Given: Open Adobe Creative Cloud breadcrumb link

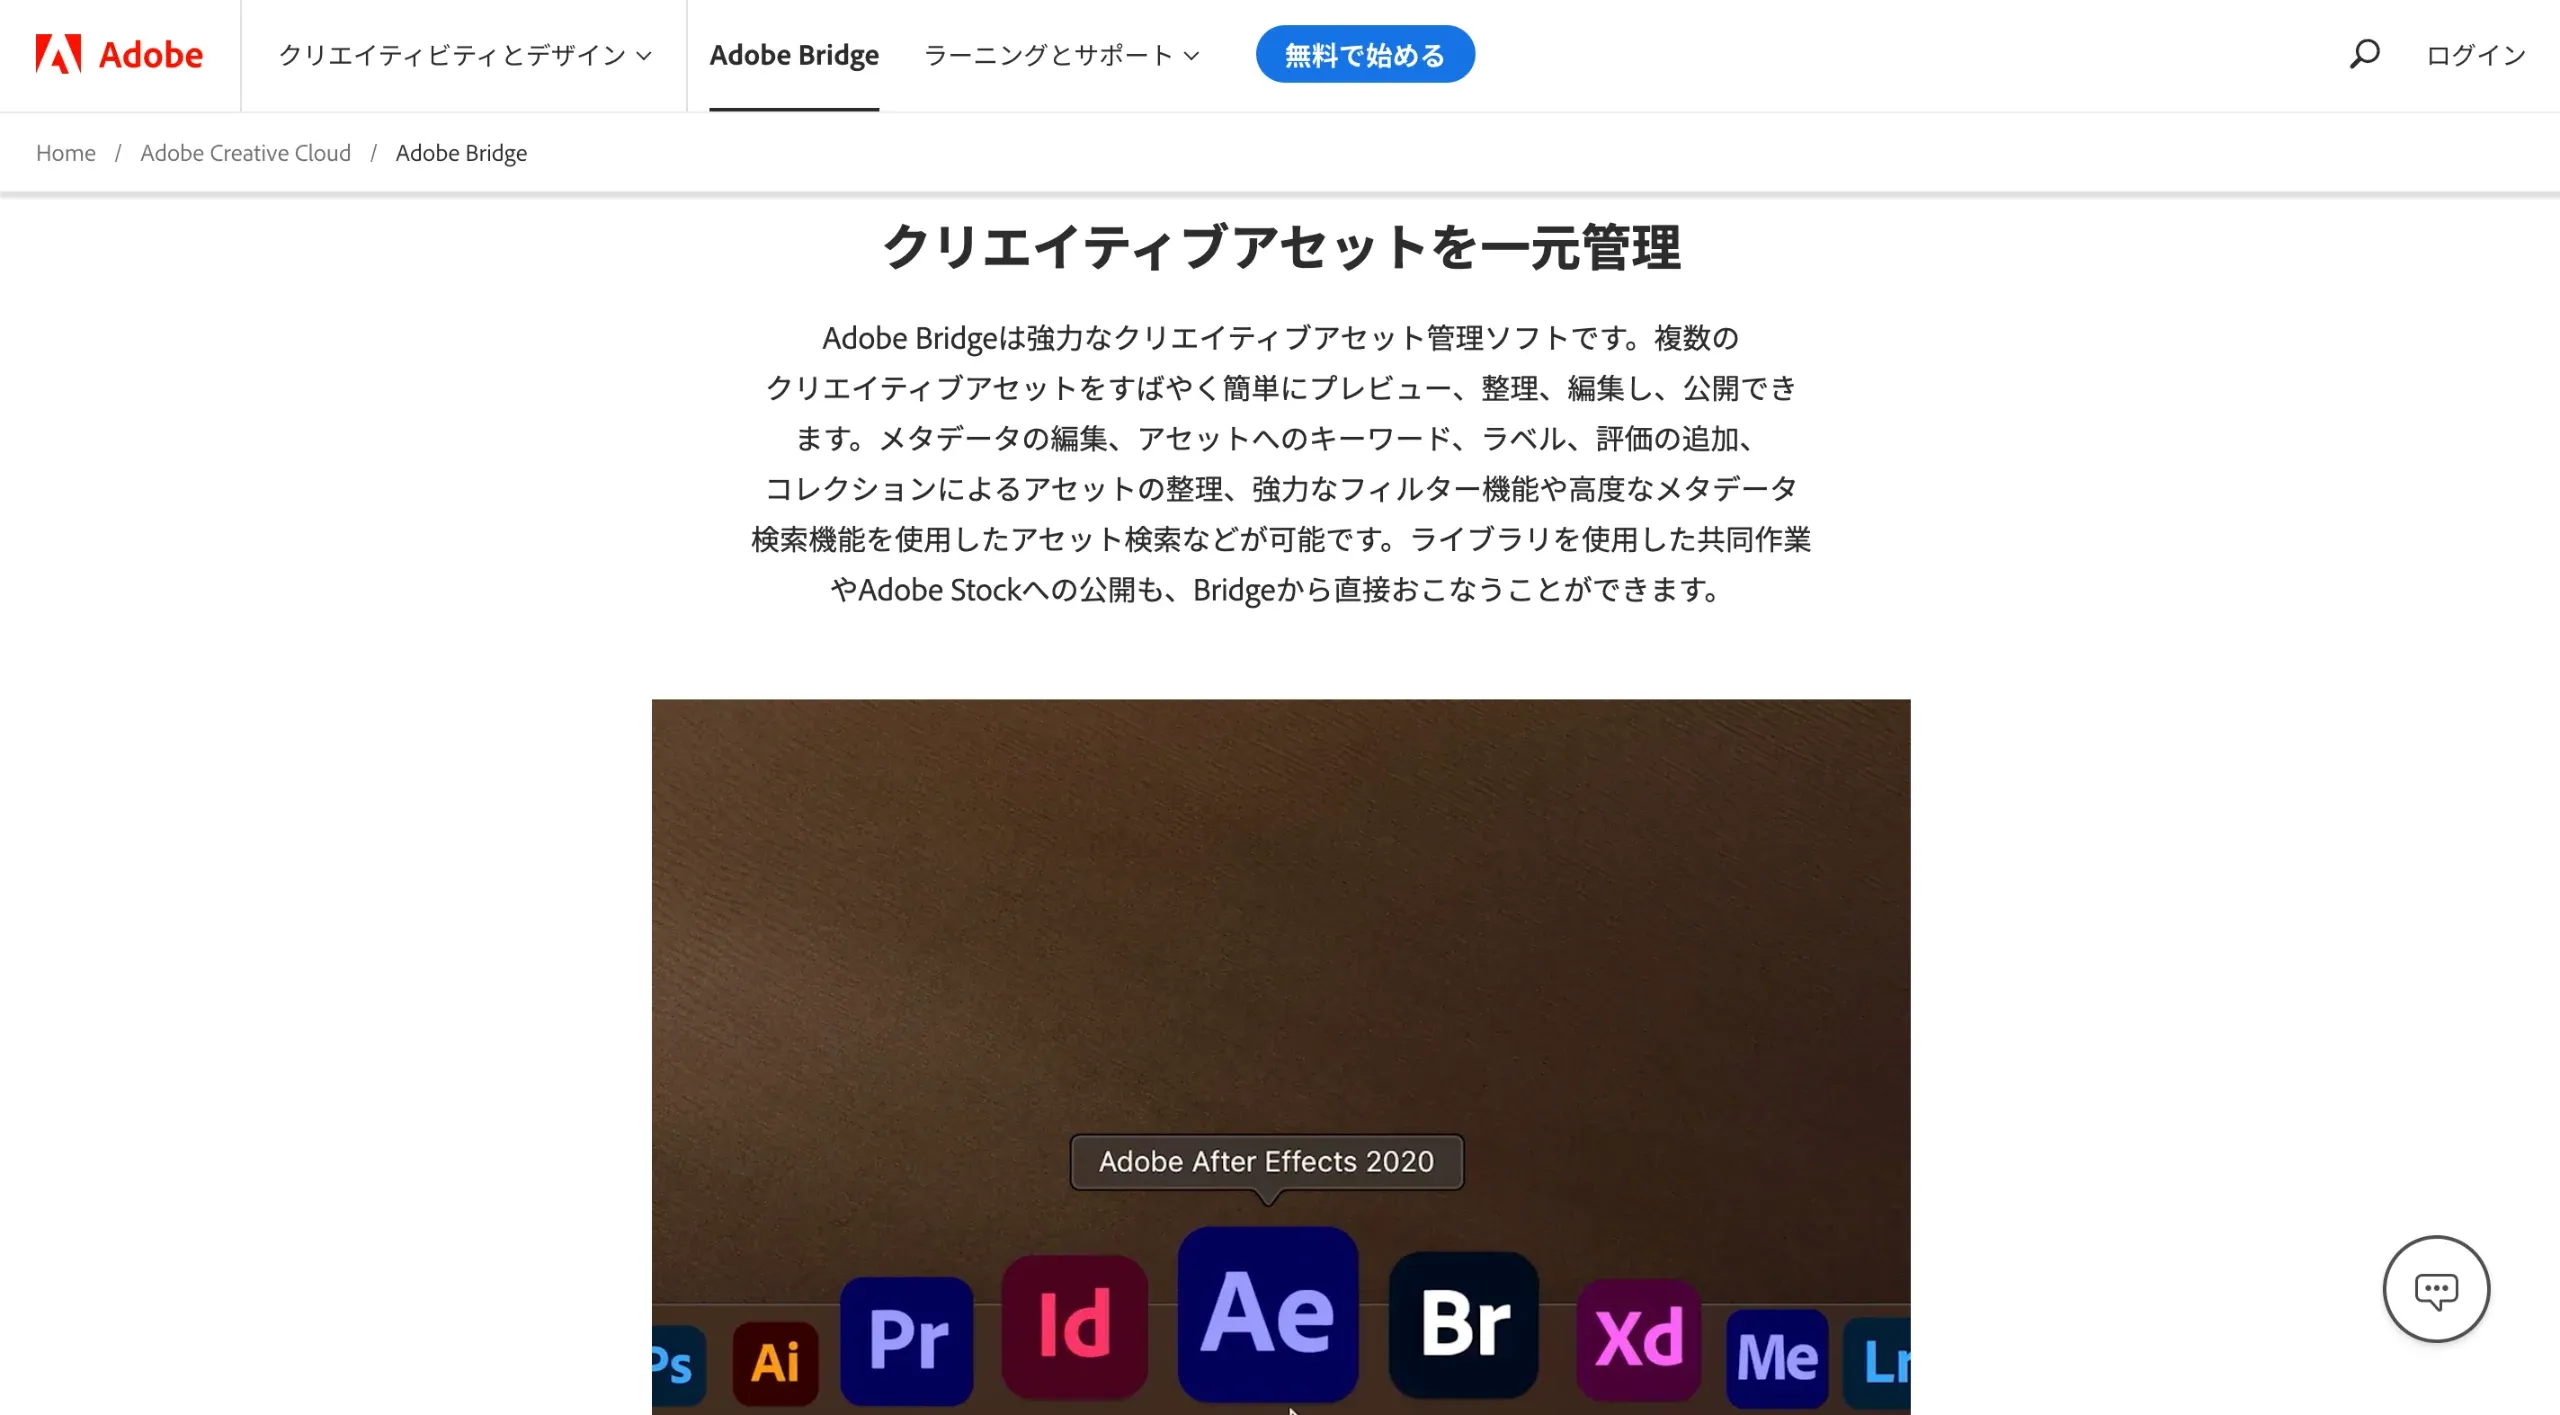Looking at the screenshot, I should coord(245,153).
